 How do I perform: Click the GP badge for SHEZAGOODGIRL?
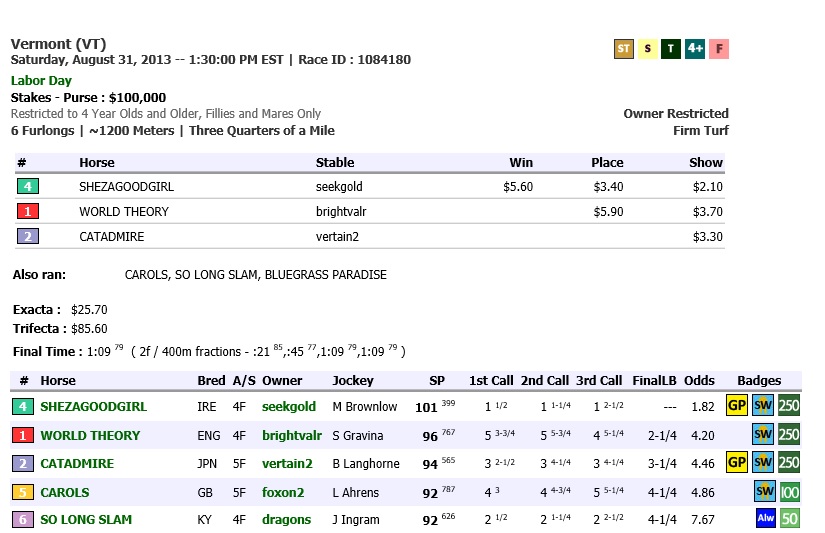[x=737, y=406]
